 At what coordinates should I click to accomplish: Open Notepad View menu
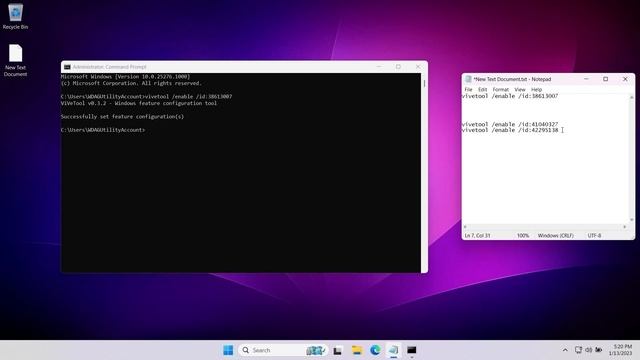[520, 89]
